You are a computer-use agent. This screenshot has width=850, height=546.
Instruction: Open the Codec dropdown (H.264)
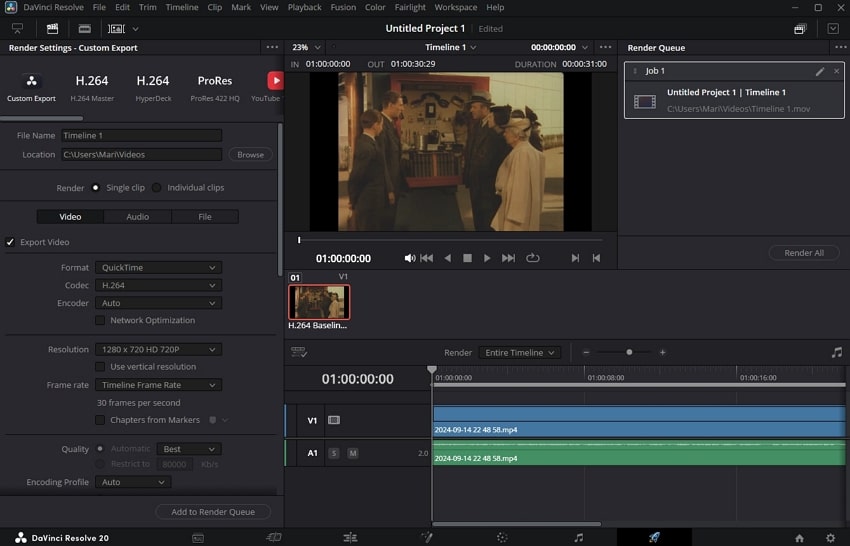point(158,285)
